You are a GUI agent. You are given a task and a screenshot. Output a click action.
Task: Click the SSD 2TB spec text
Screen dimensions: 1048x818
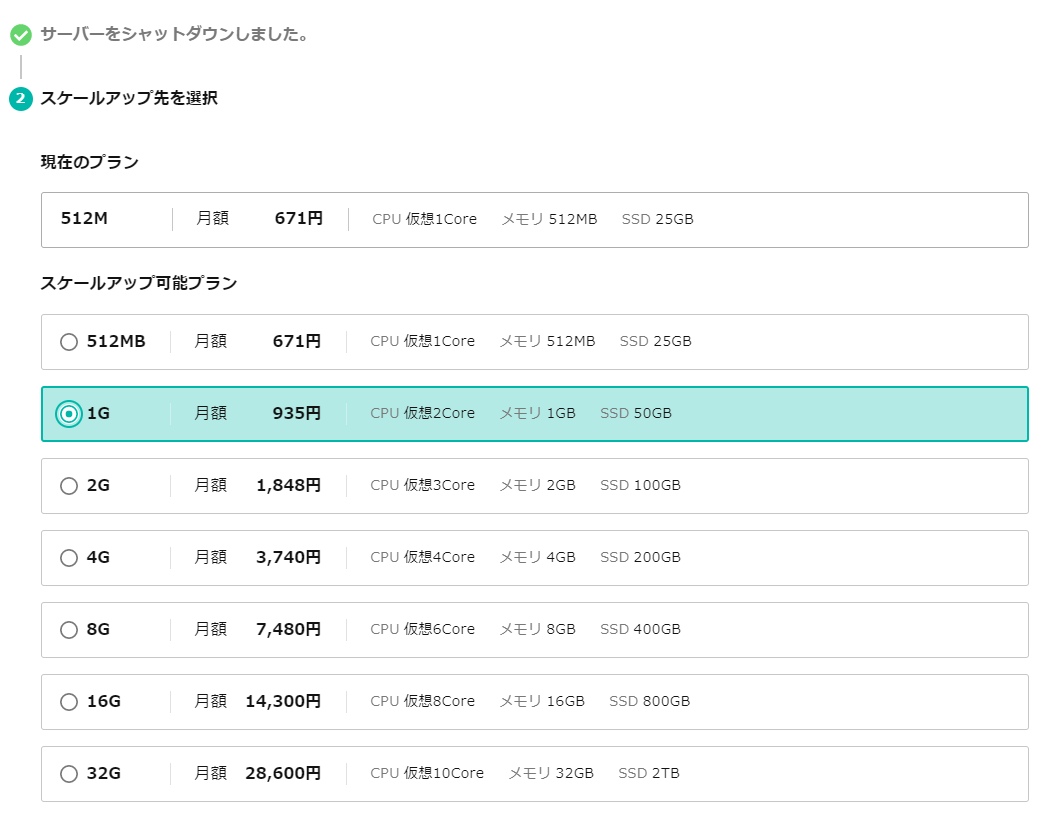point(648,774)
